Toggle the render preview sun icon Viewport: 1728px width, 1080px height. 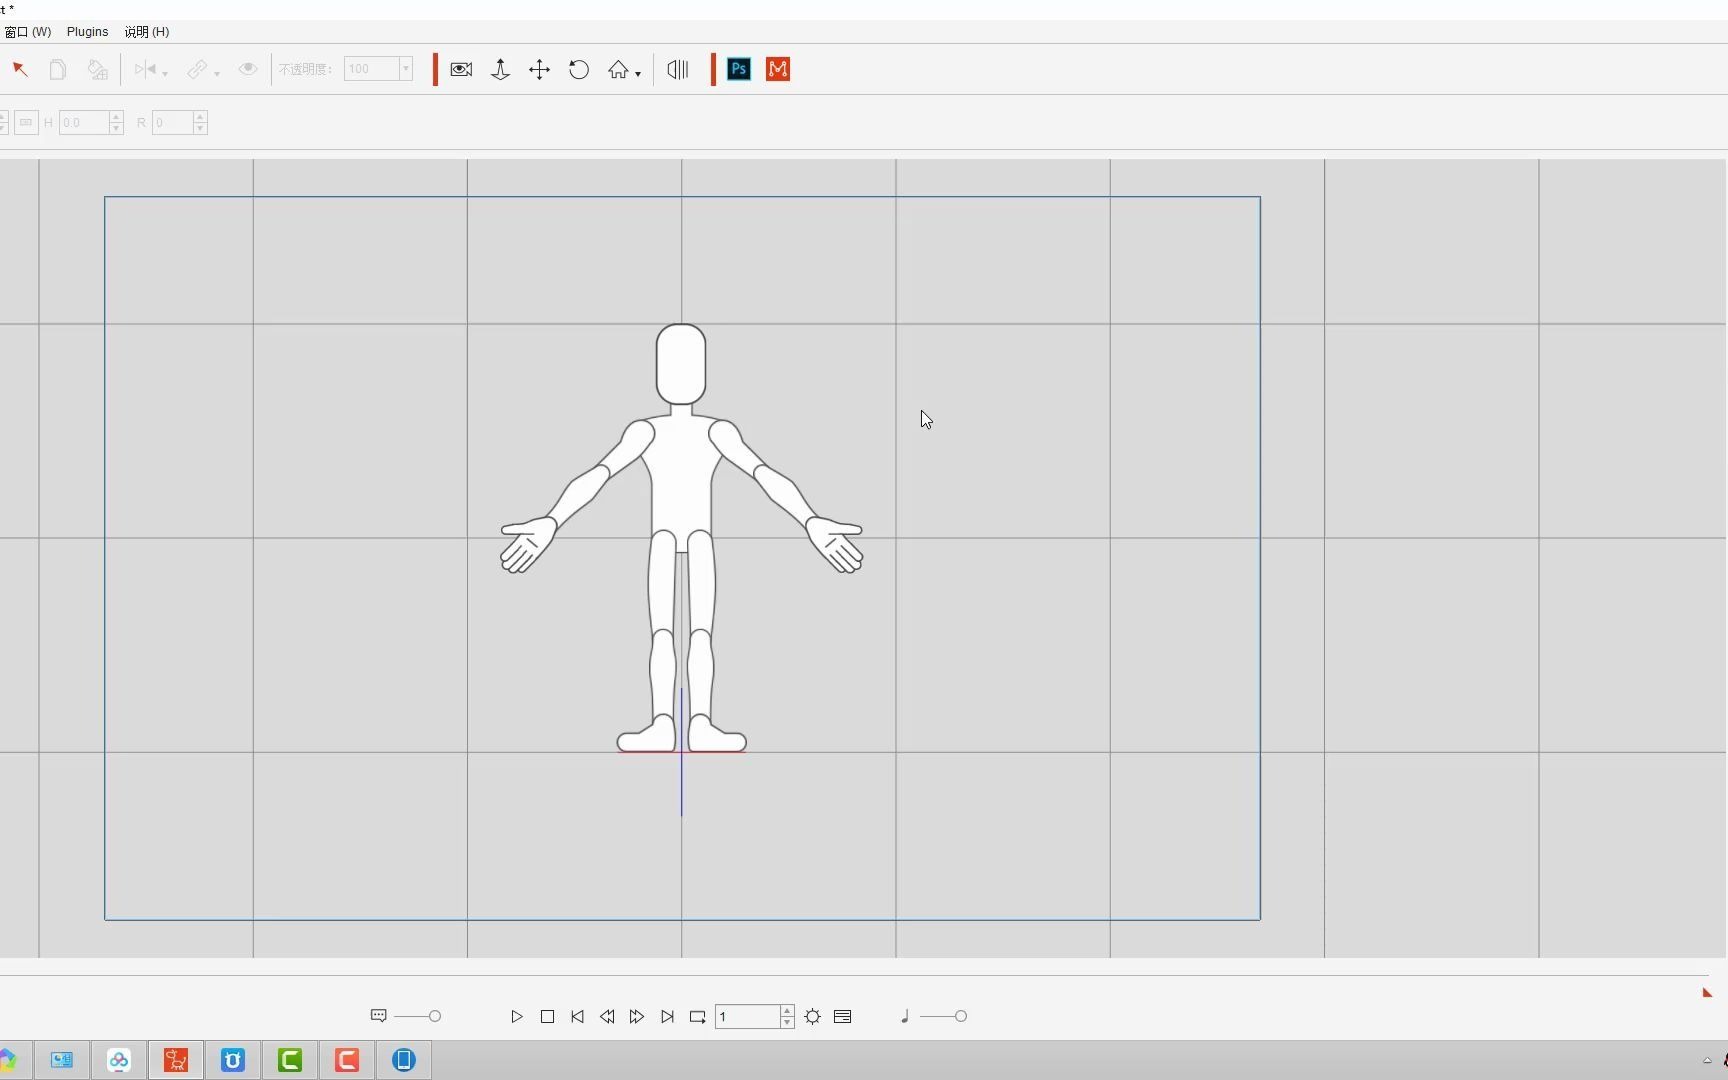pyautogui.click(x=812, y=1016)
